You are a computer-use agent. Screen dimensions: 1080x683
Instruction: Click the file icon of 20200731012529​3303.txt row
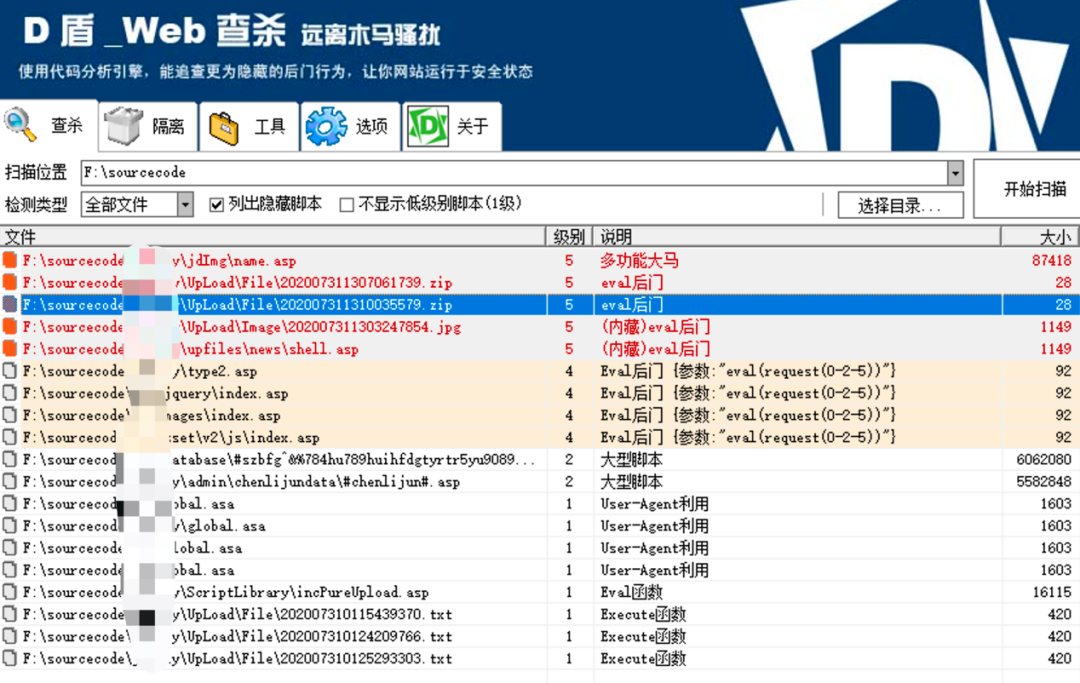click(x=10, y=658)
